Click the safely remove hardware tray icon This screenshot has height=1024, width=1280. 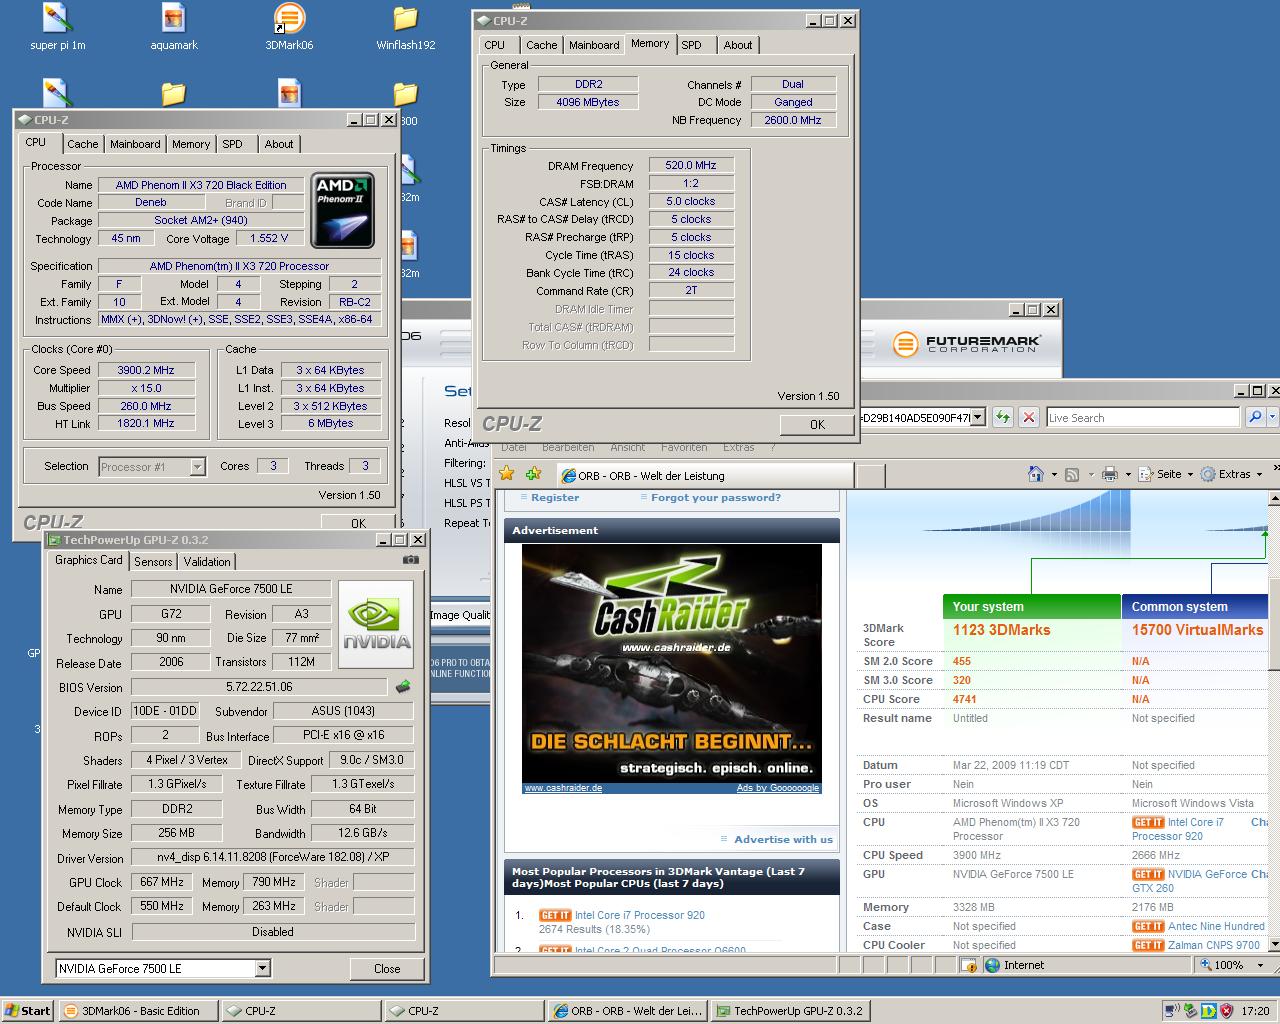pos(1191,1011)
